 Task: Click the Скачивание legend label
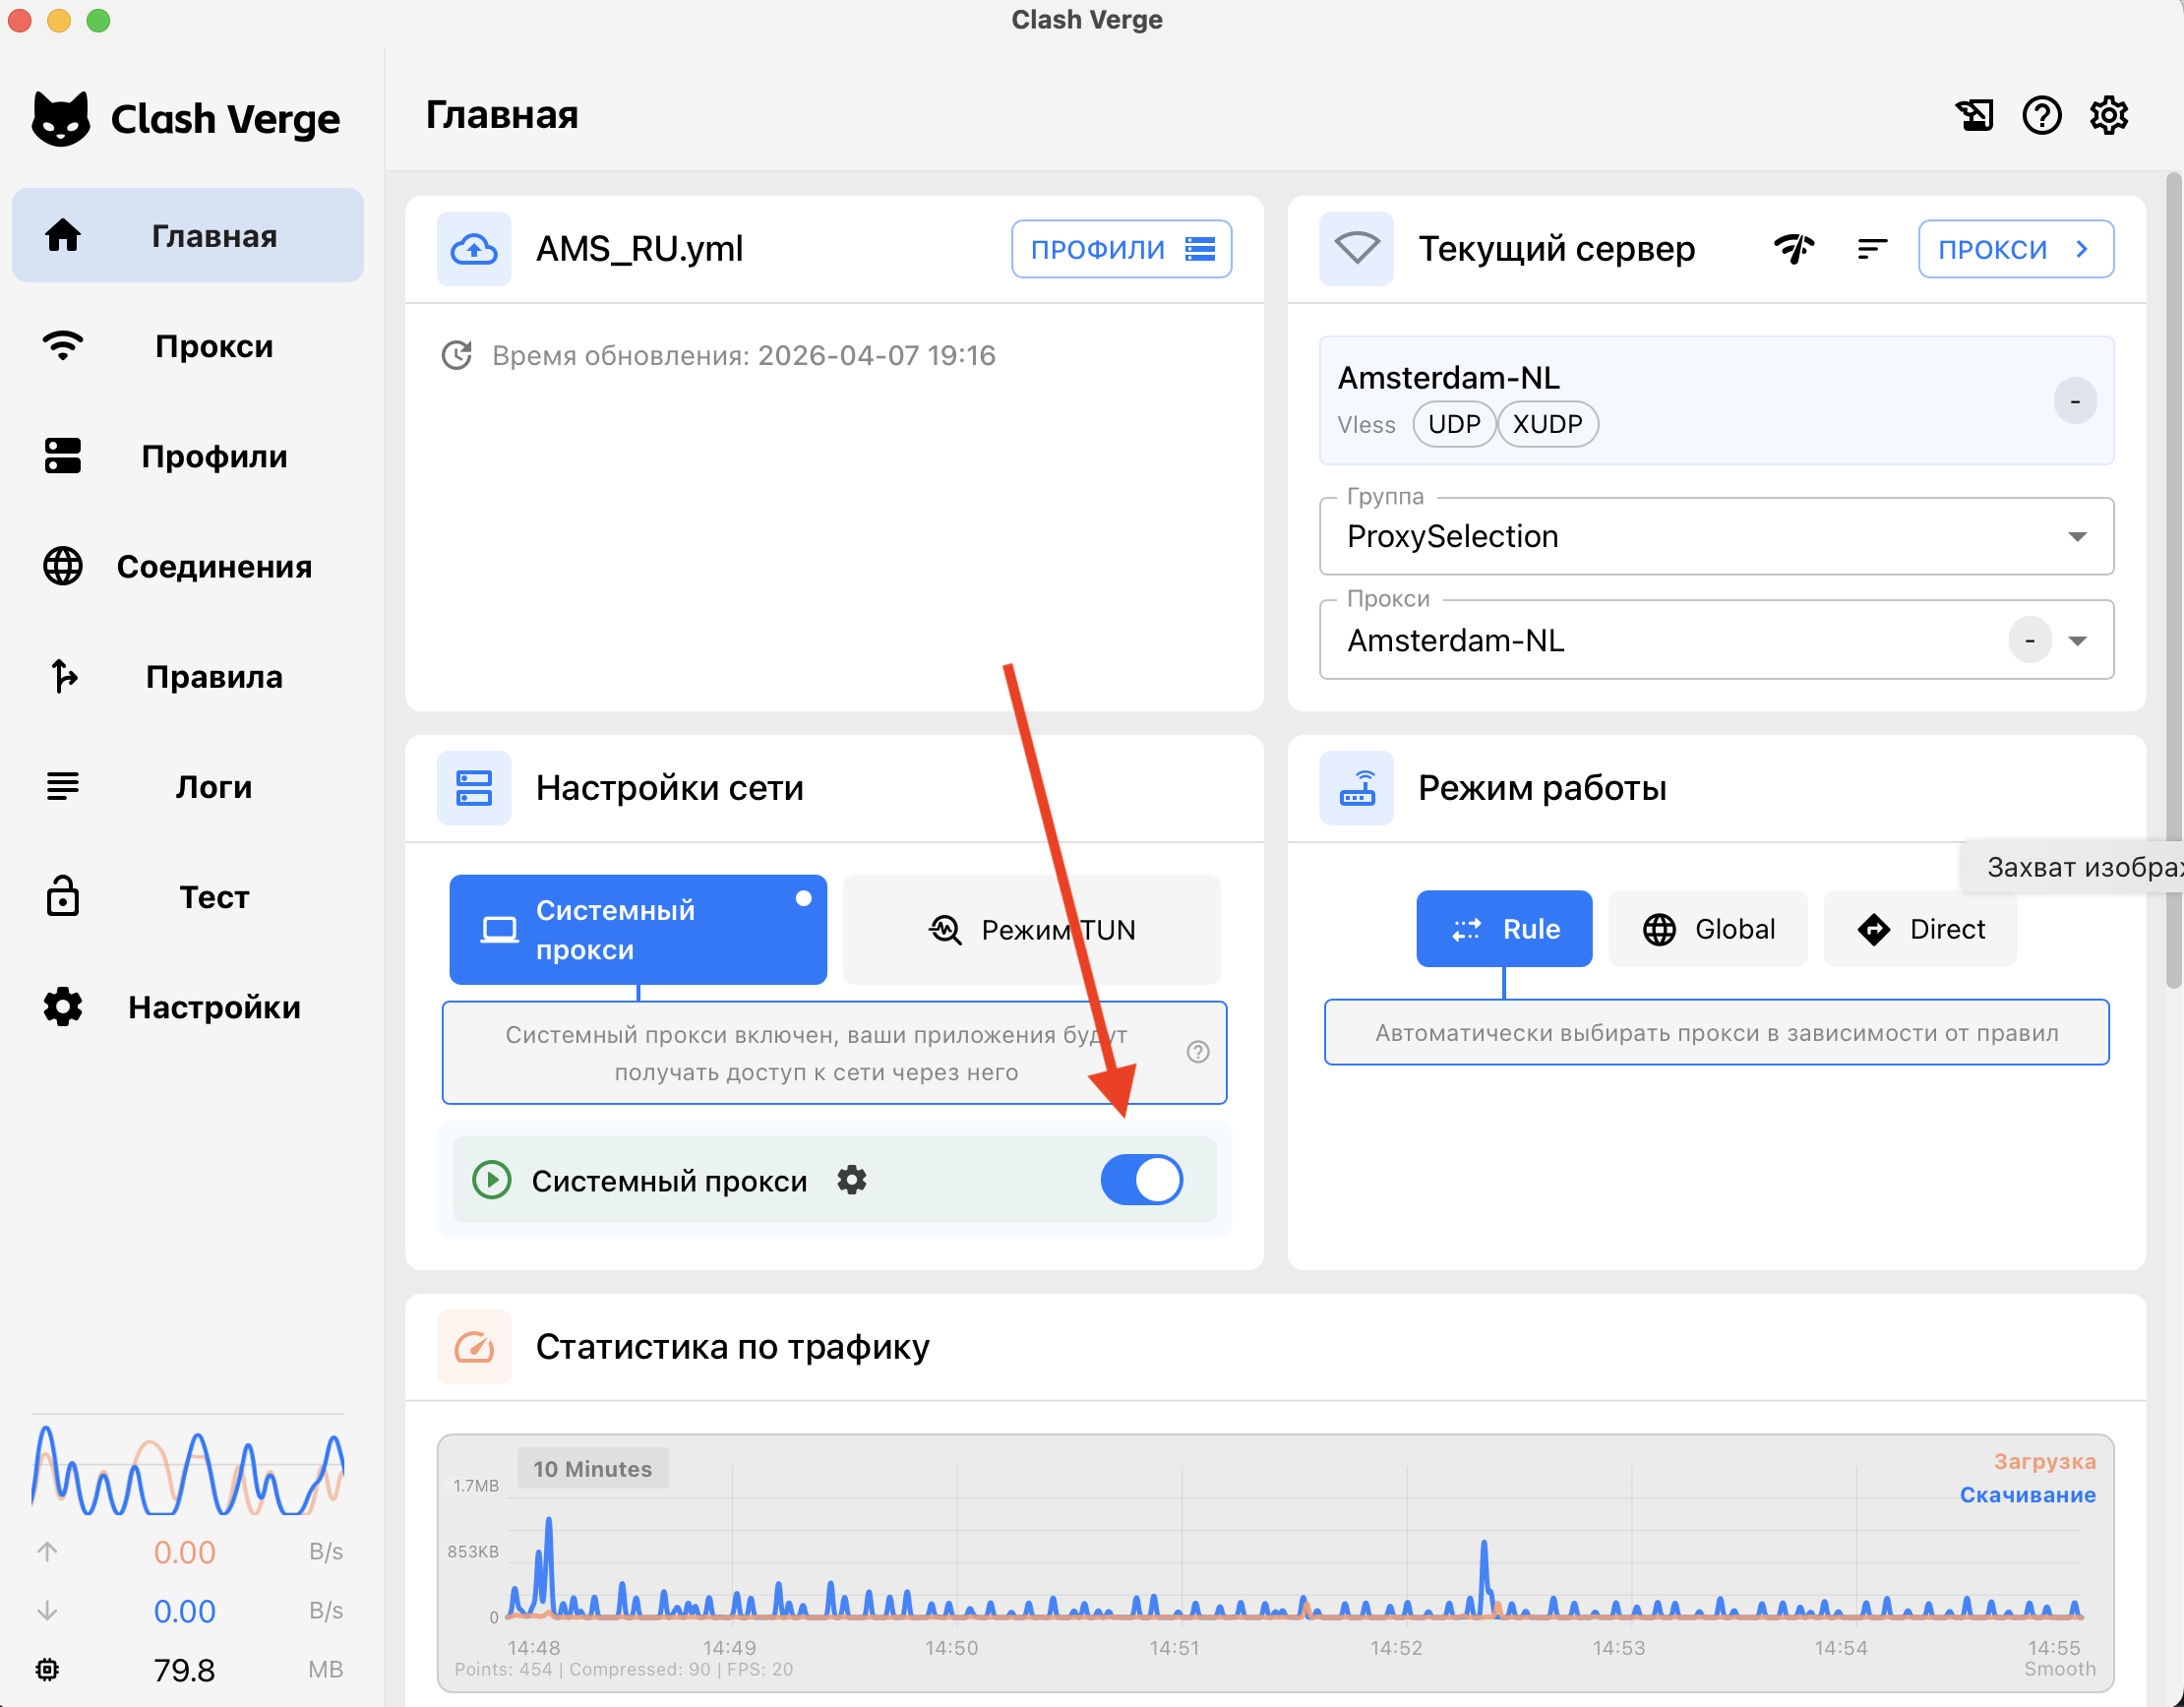click(x=2027, y=1494)
